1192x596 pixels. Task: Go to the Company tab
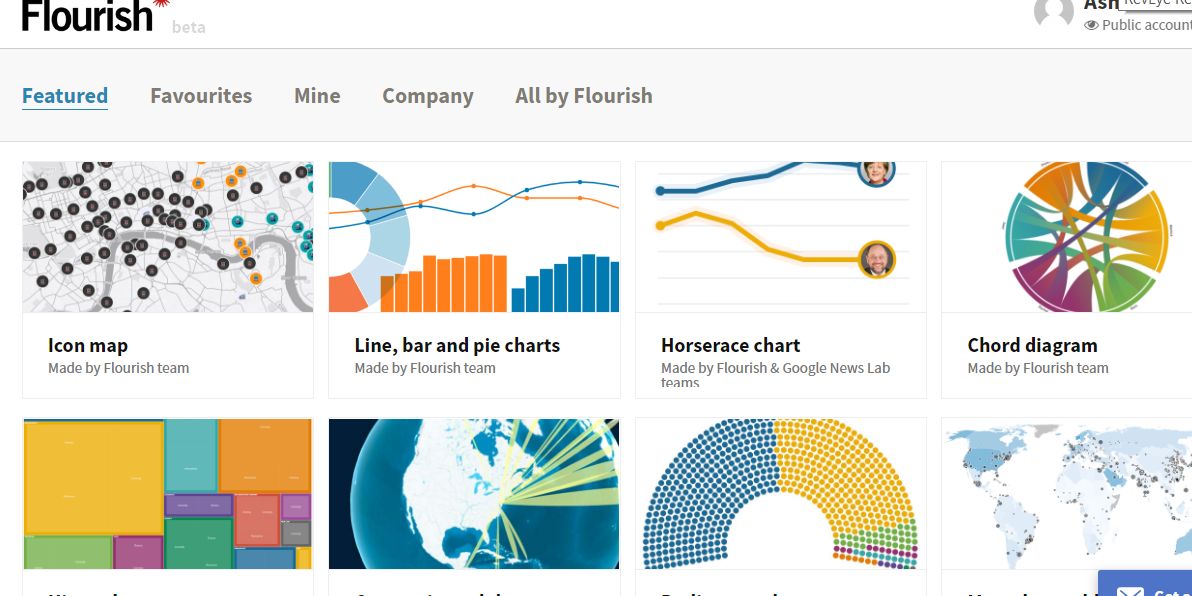(x=427, y=96)
